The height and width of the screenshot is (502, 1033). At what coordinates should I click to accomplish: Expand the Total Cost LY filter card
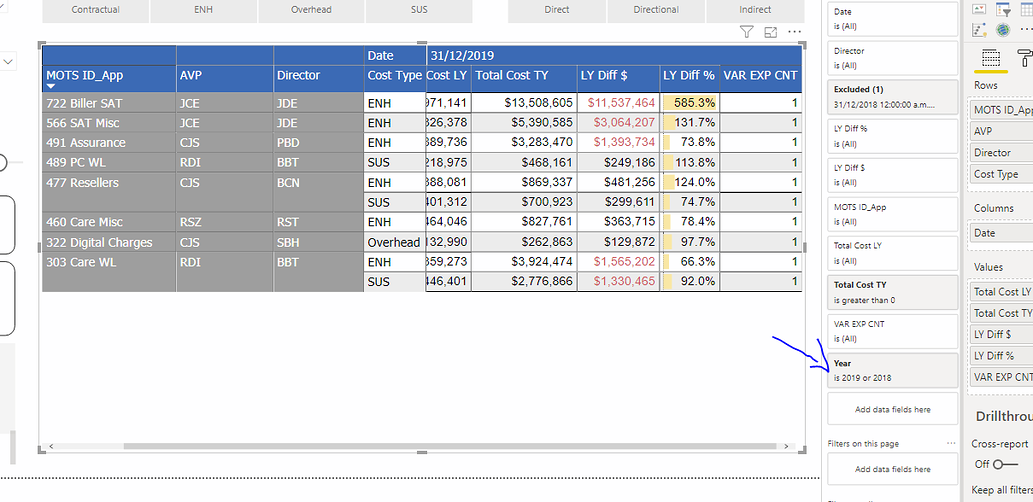coord(892,253)
